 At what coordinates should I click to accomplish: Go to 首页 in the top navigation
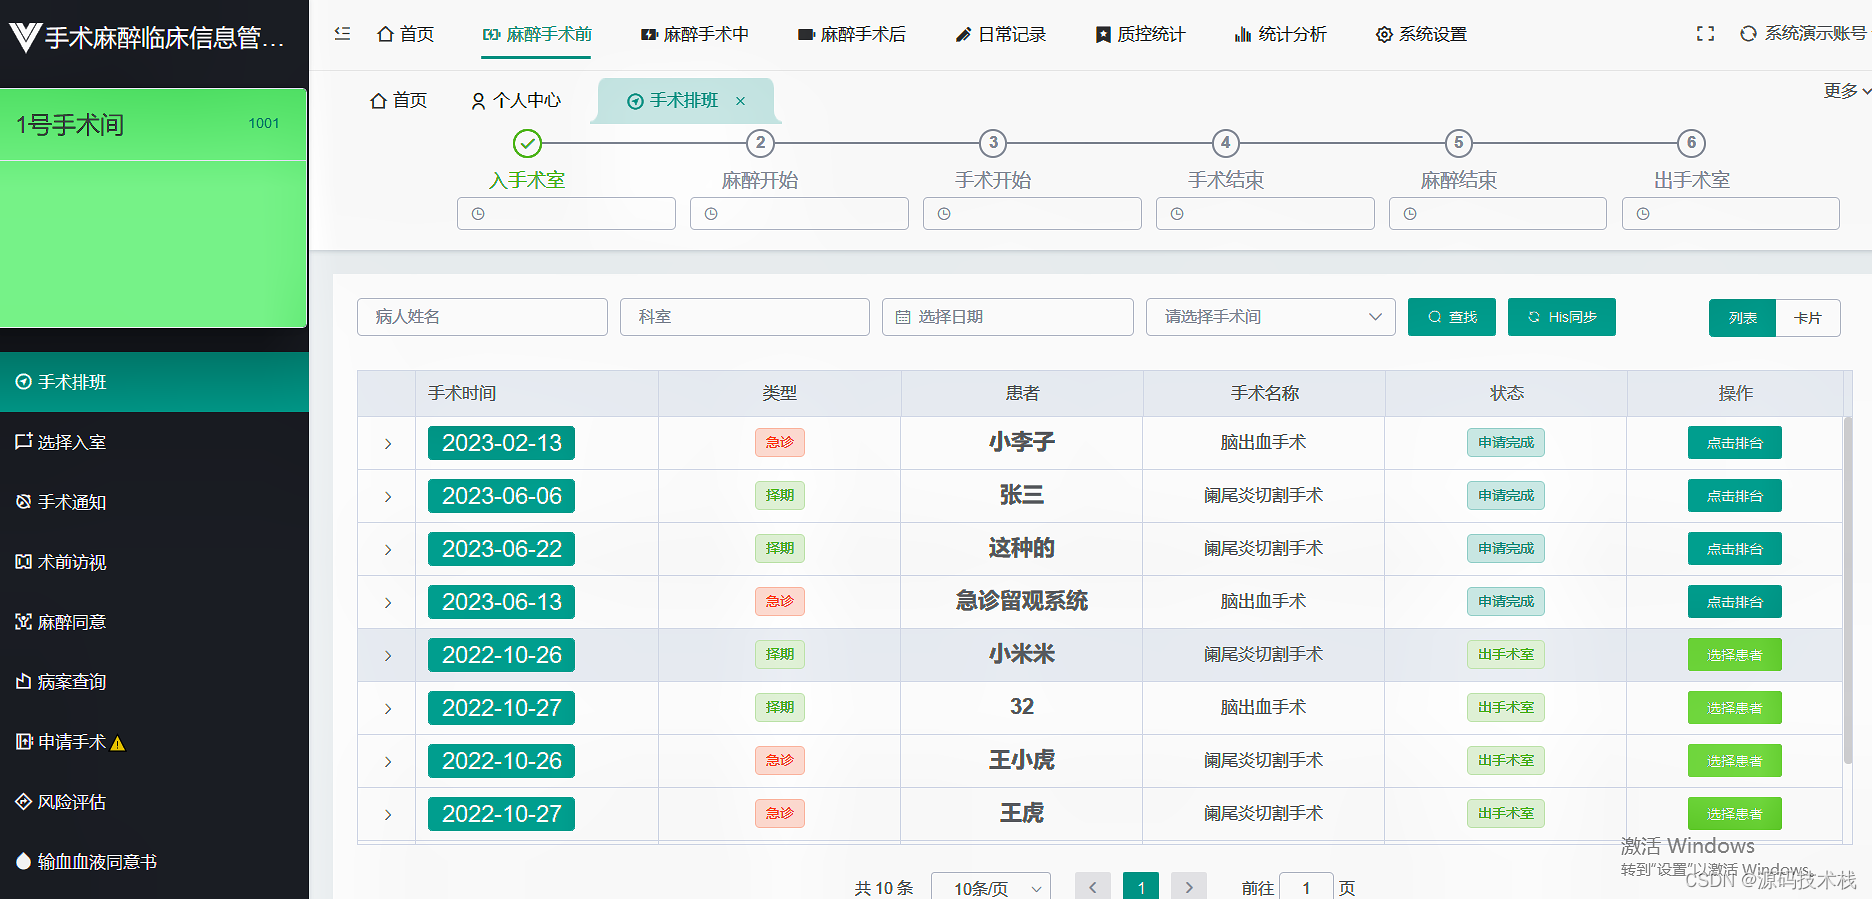[405, 34]
